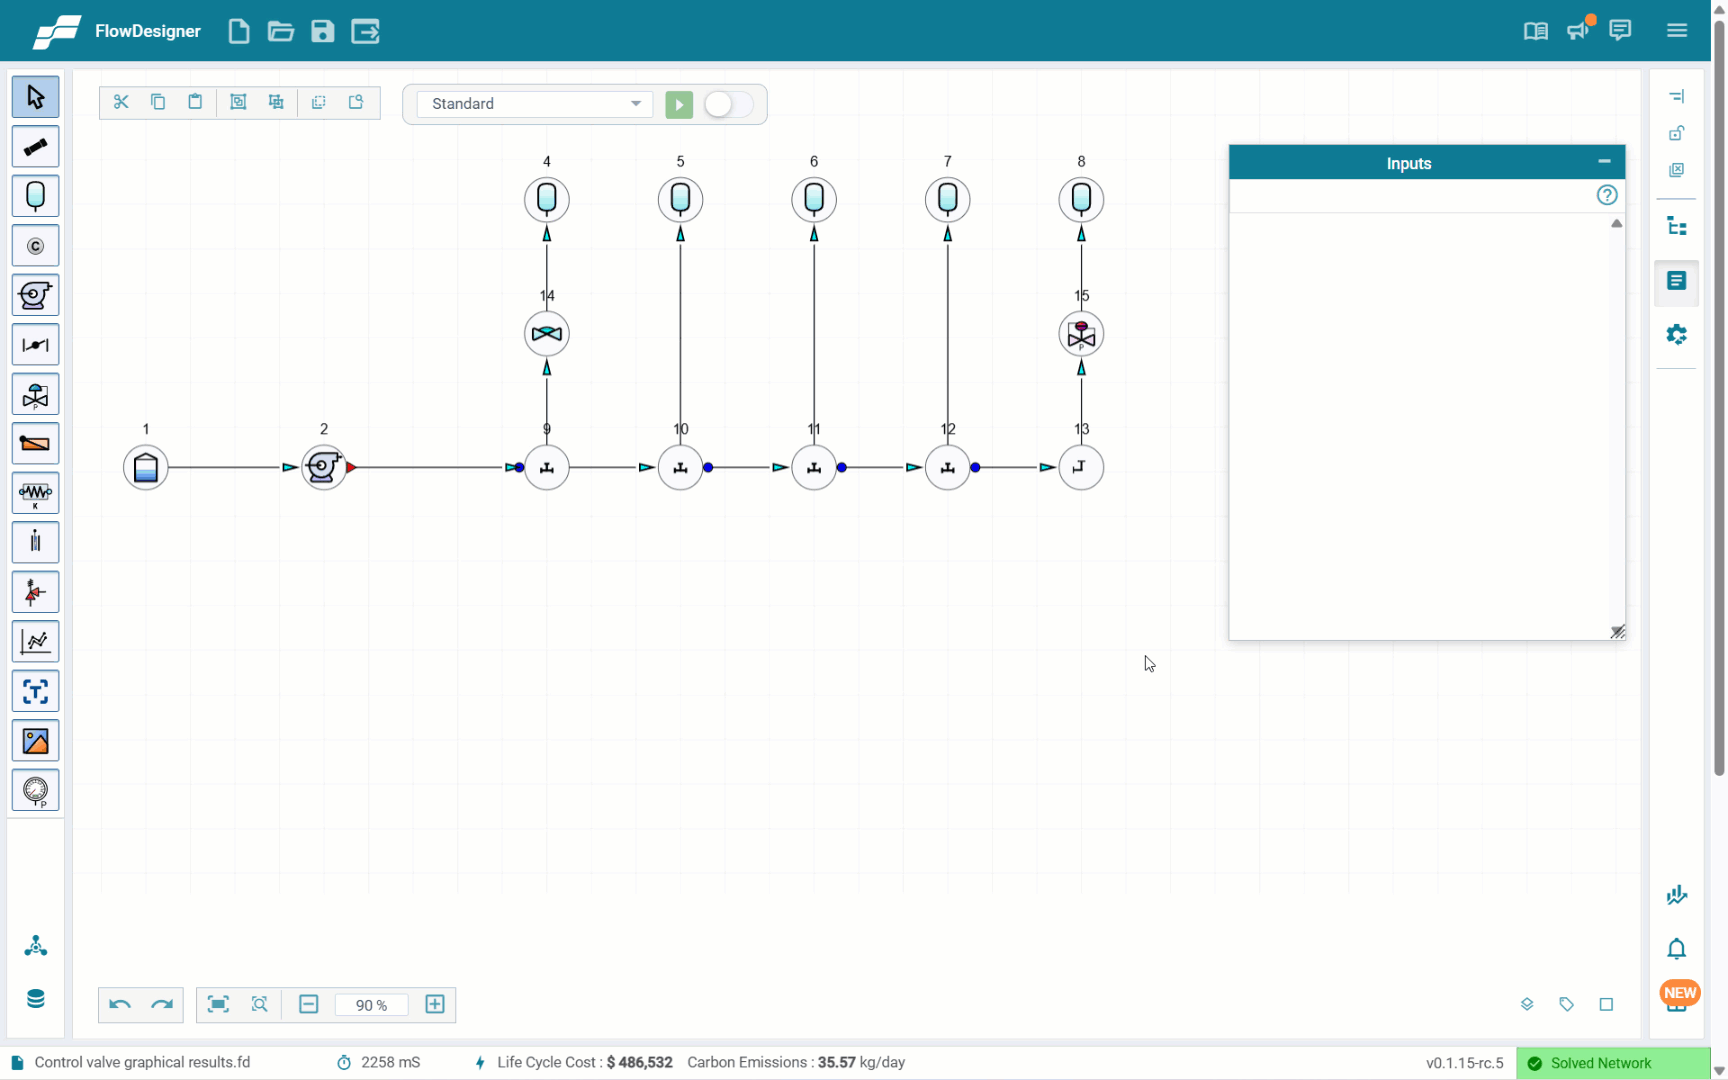The height and width of the screenshot is (1080, 1728).
Task: Collapse the Inputs panel
Action: click(1604, 162)
